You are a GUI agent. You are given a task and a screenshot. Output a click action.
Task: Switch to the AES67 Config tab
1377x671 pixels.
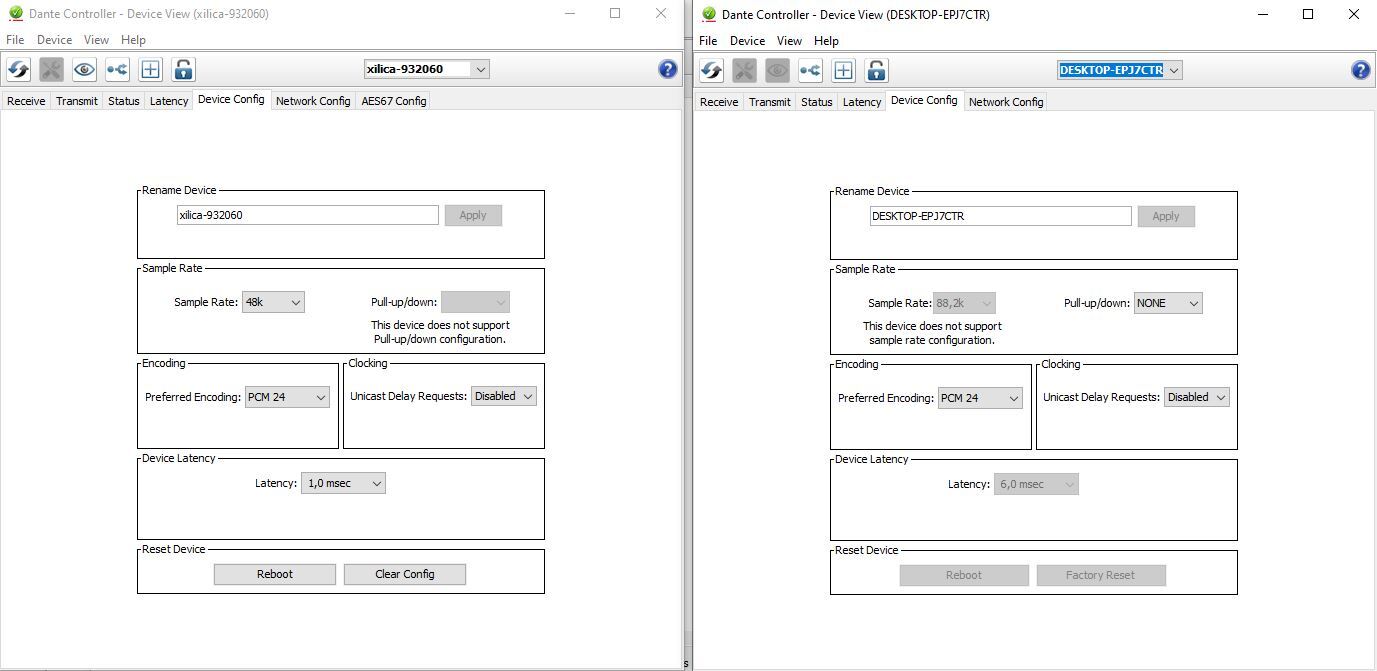[x=394, y=101]
